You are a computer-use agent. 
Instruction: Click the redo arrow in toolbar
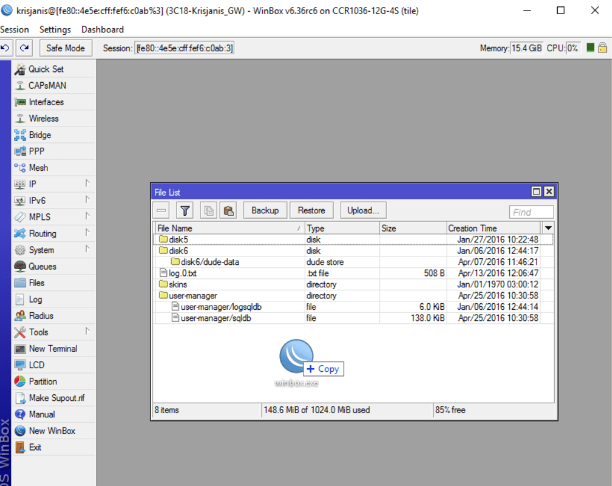[24, 48]
